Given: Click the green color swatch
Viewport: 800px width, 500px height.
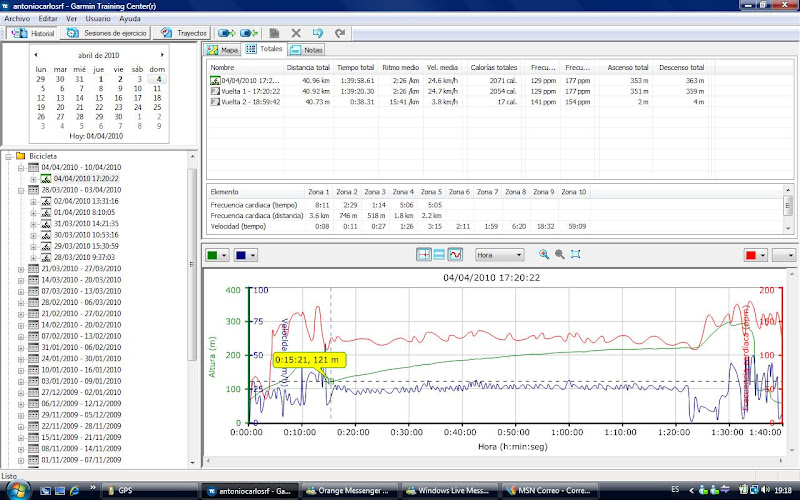Looking at the screenshot, I should tap(213, 255).
